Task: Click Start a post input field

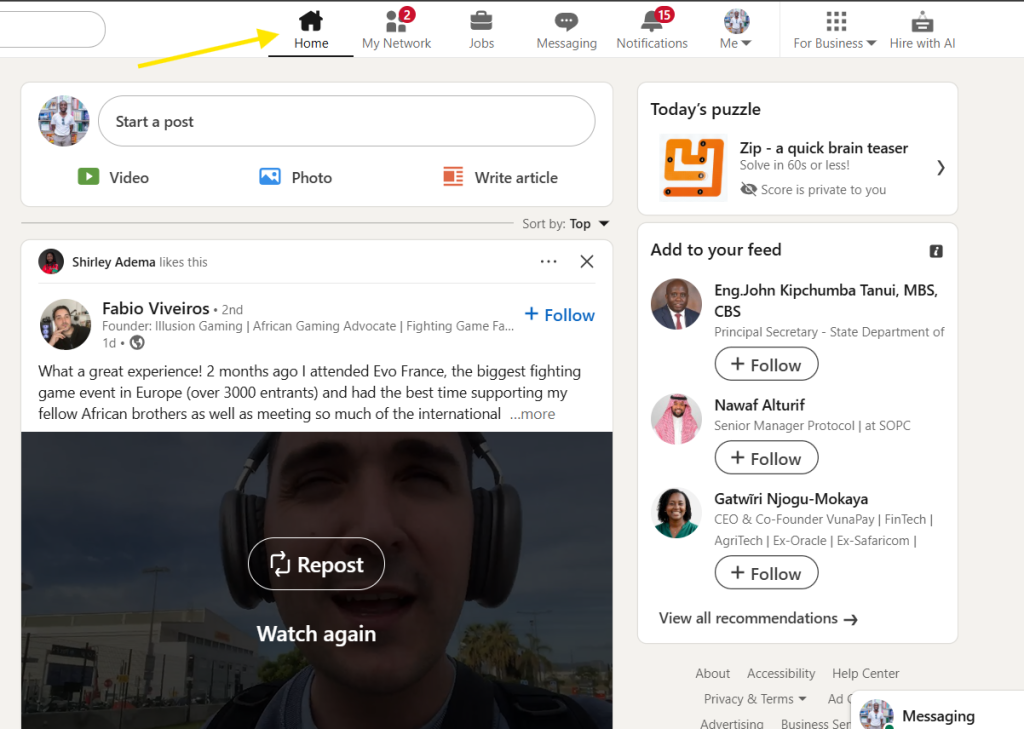Action: click(346, 122)
